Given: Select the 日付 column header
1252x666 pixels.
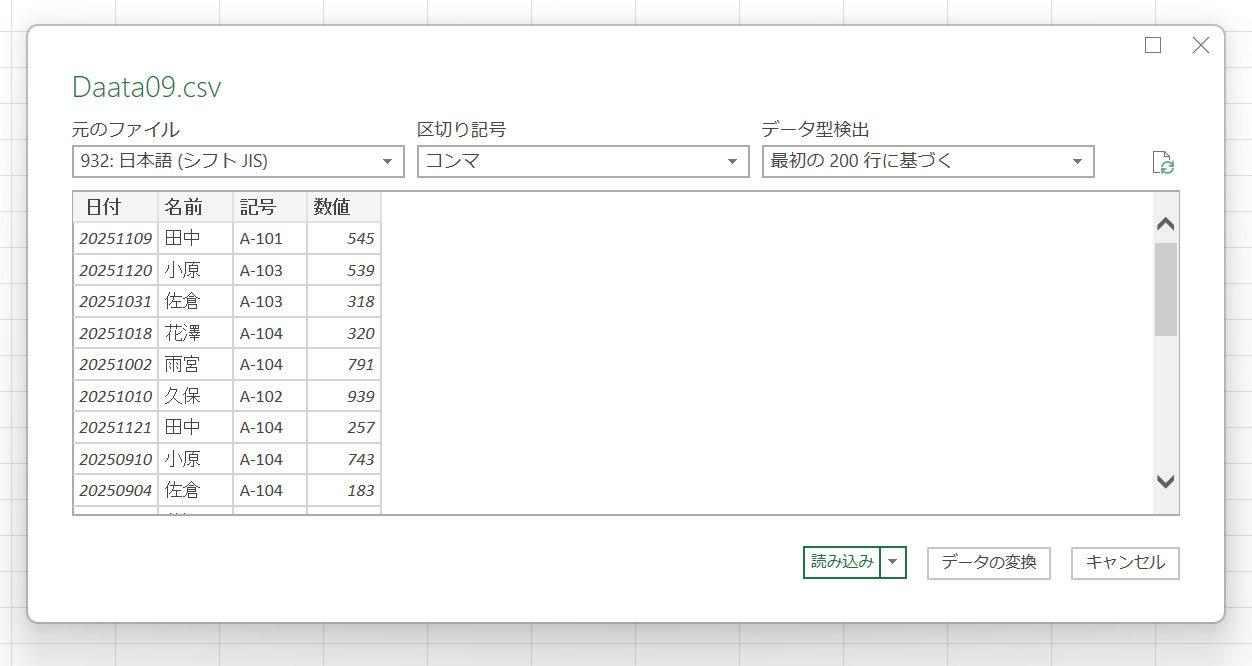Looking at the screenshot, I should (x=115, y=207).
